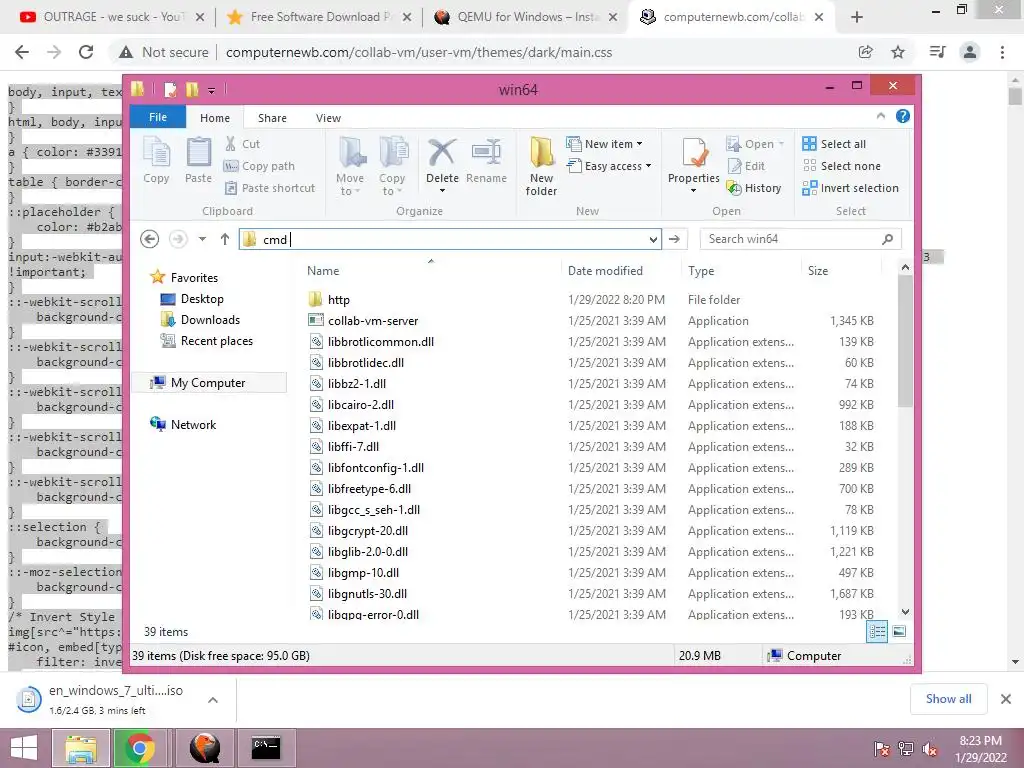Open file History from ribbon
The image size is (1024, 768).
[754, 188]
